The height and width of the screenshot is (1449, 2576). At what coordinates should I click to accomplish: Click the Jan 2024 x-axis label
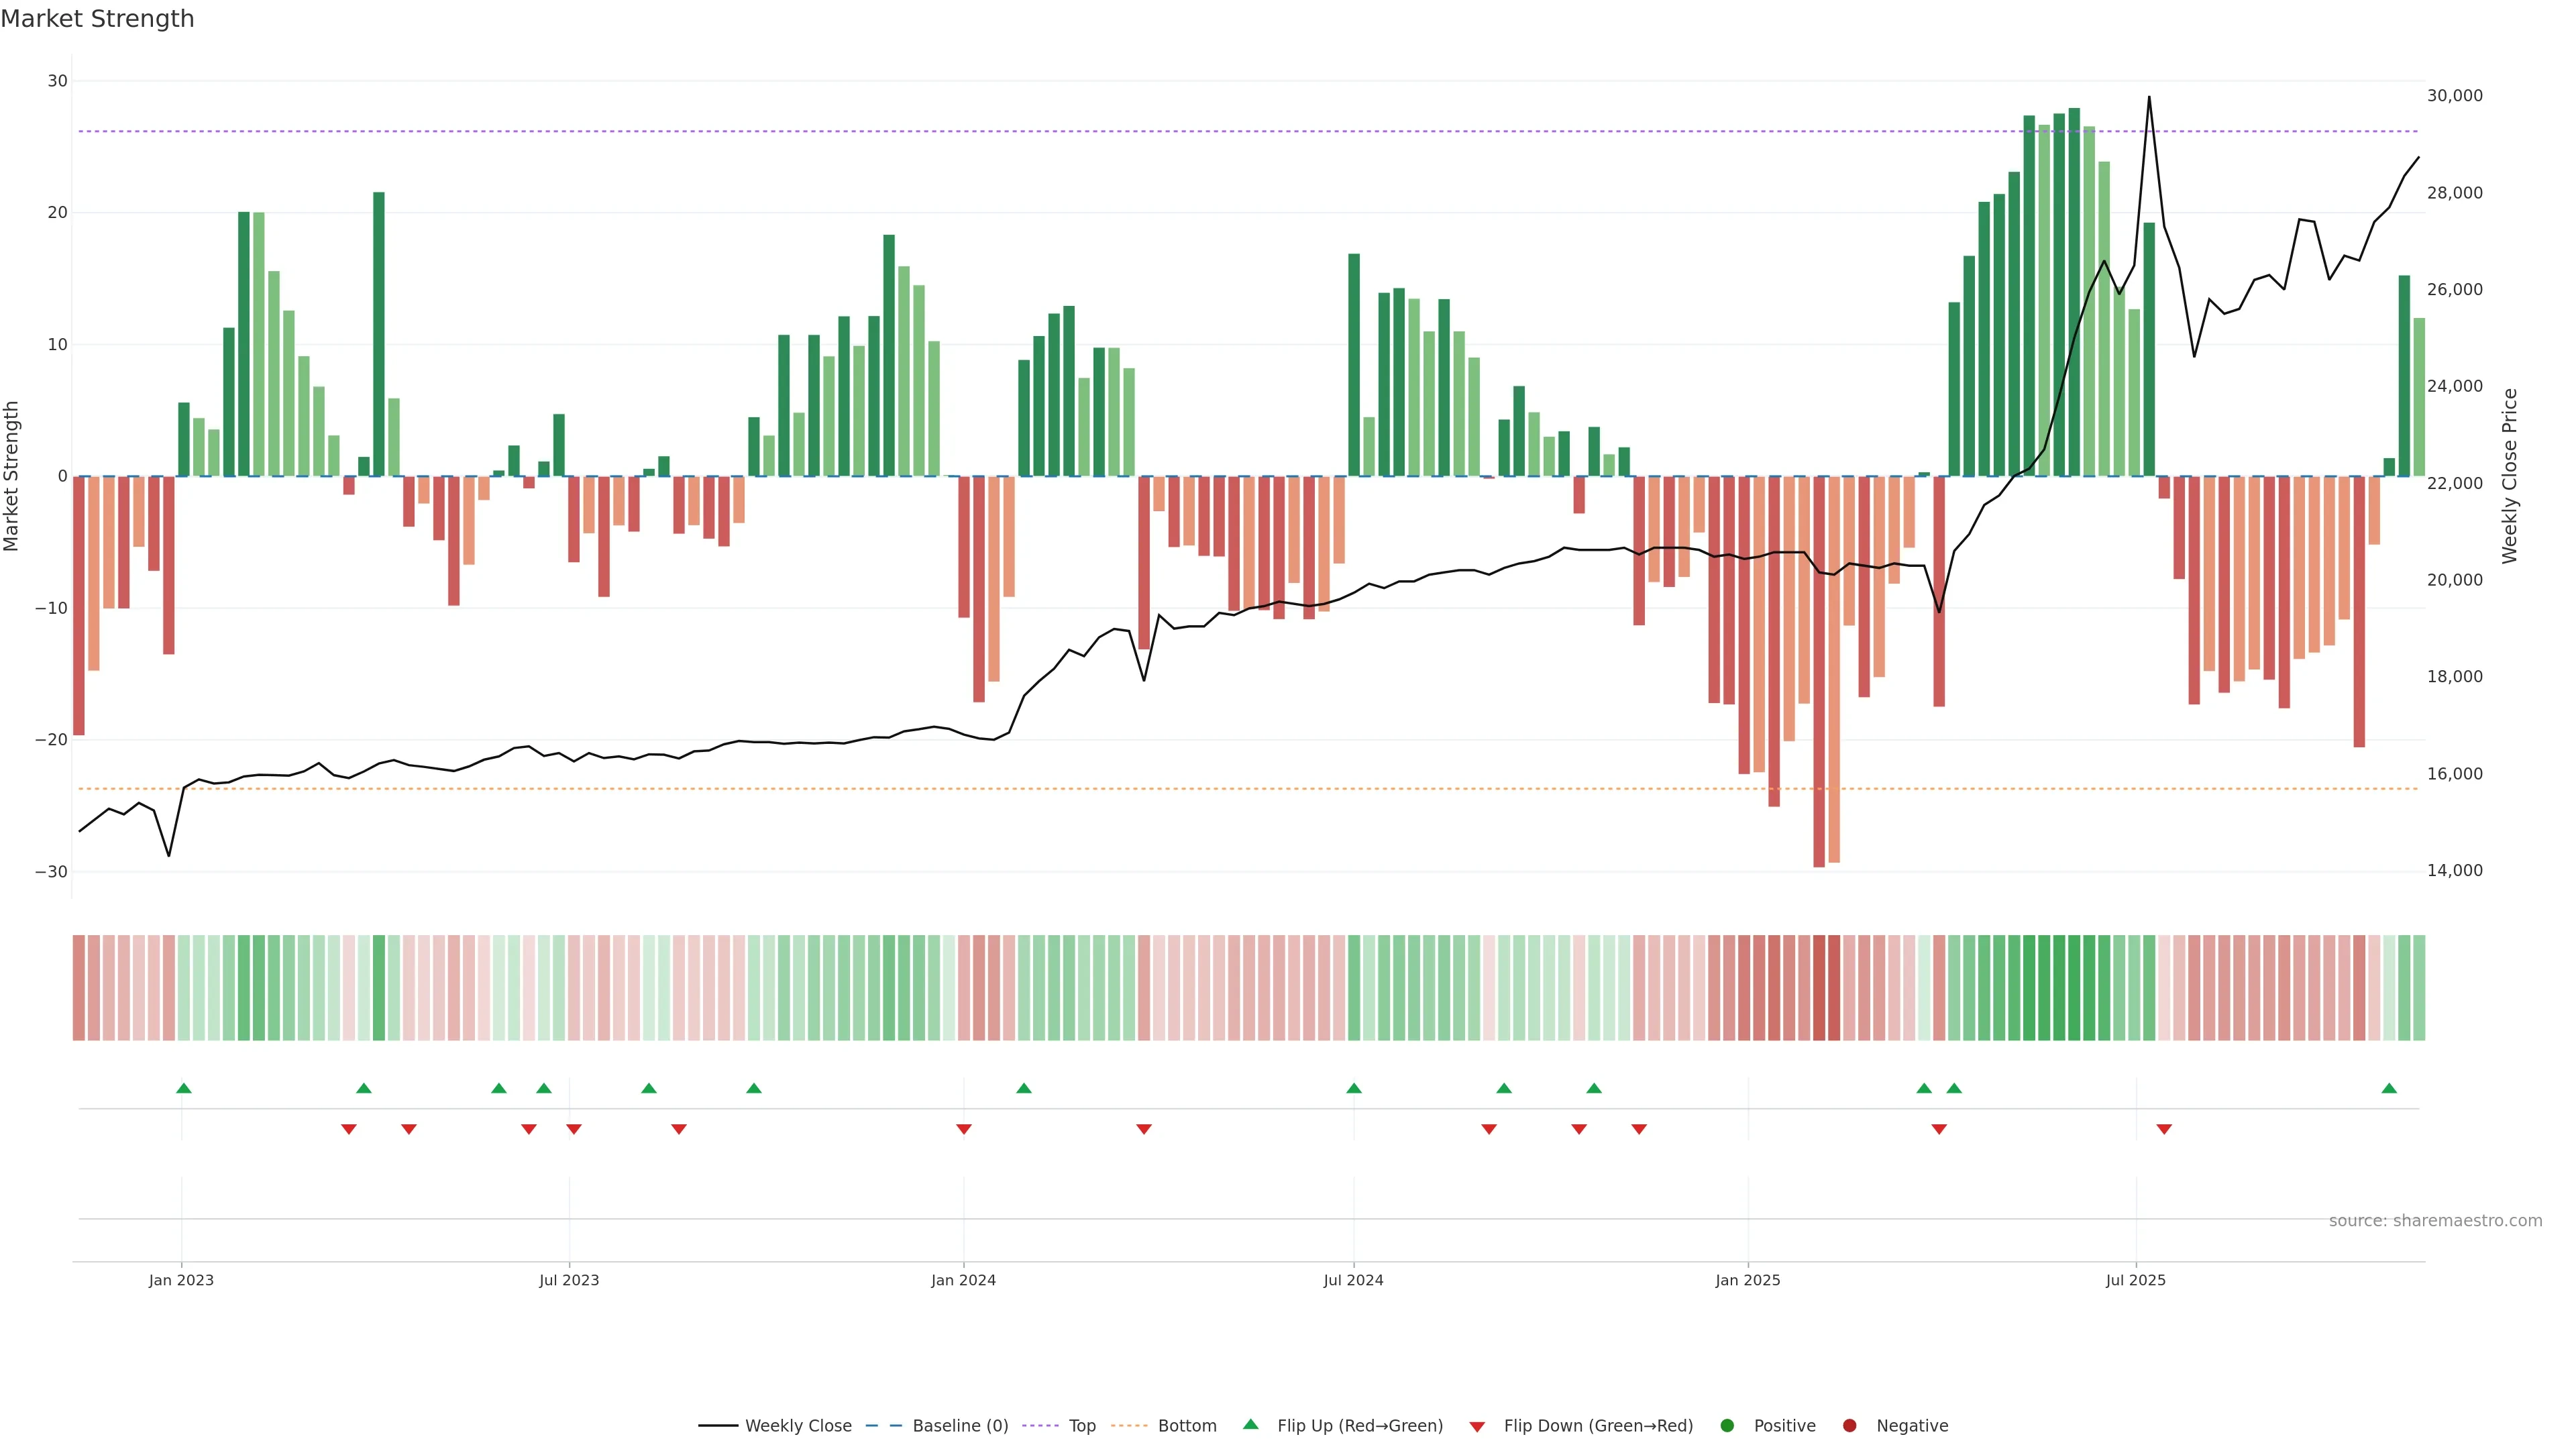pyautogui.click(x=963, y=1280)
